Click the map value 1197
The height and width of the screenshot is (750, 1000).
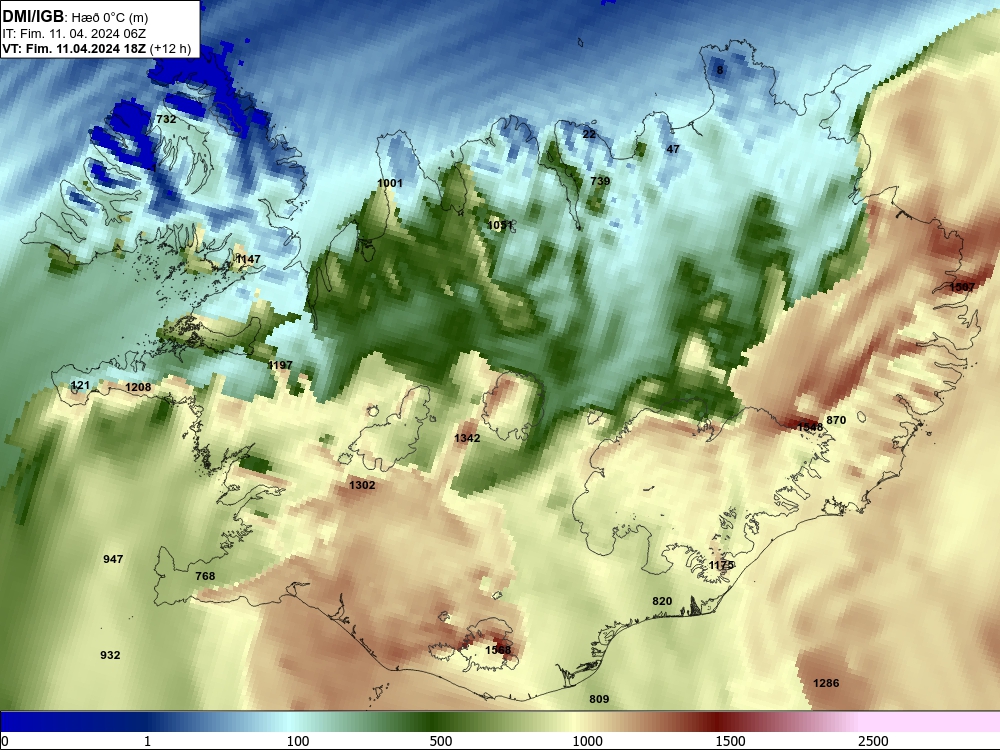(280, 365)
